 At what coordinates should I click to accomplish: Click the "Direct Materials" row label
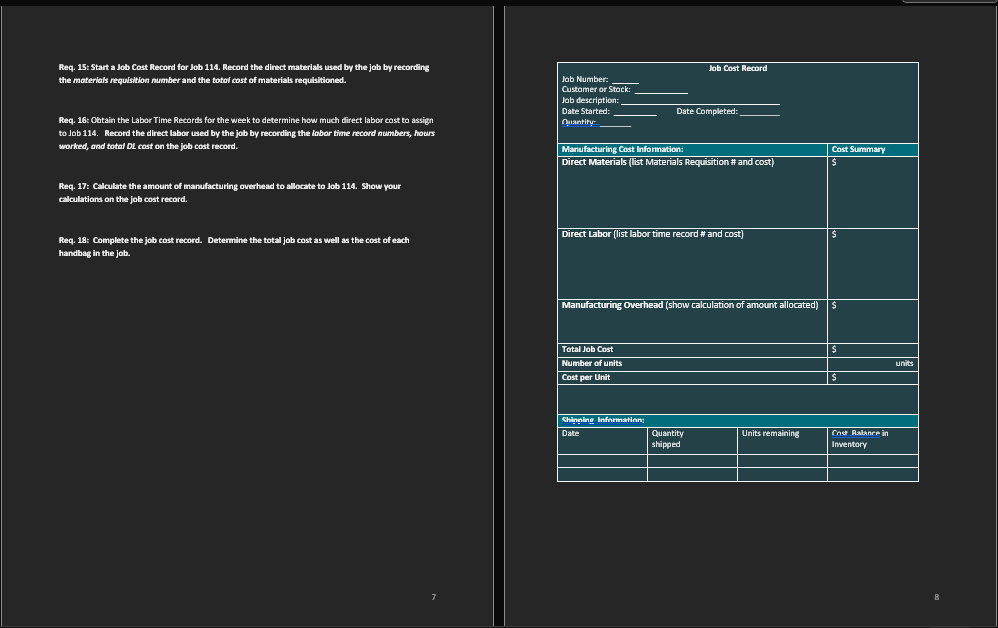(594, 162)
